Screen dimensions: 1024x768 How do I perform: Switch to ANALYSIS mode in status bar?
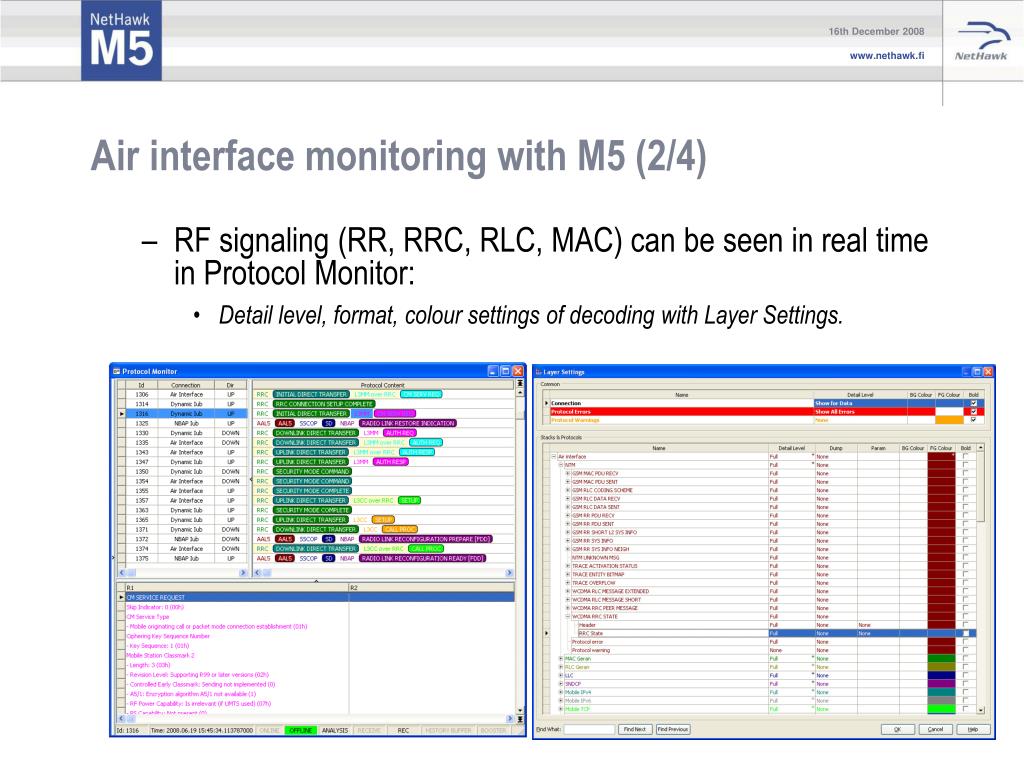click(x=335, y=730)
